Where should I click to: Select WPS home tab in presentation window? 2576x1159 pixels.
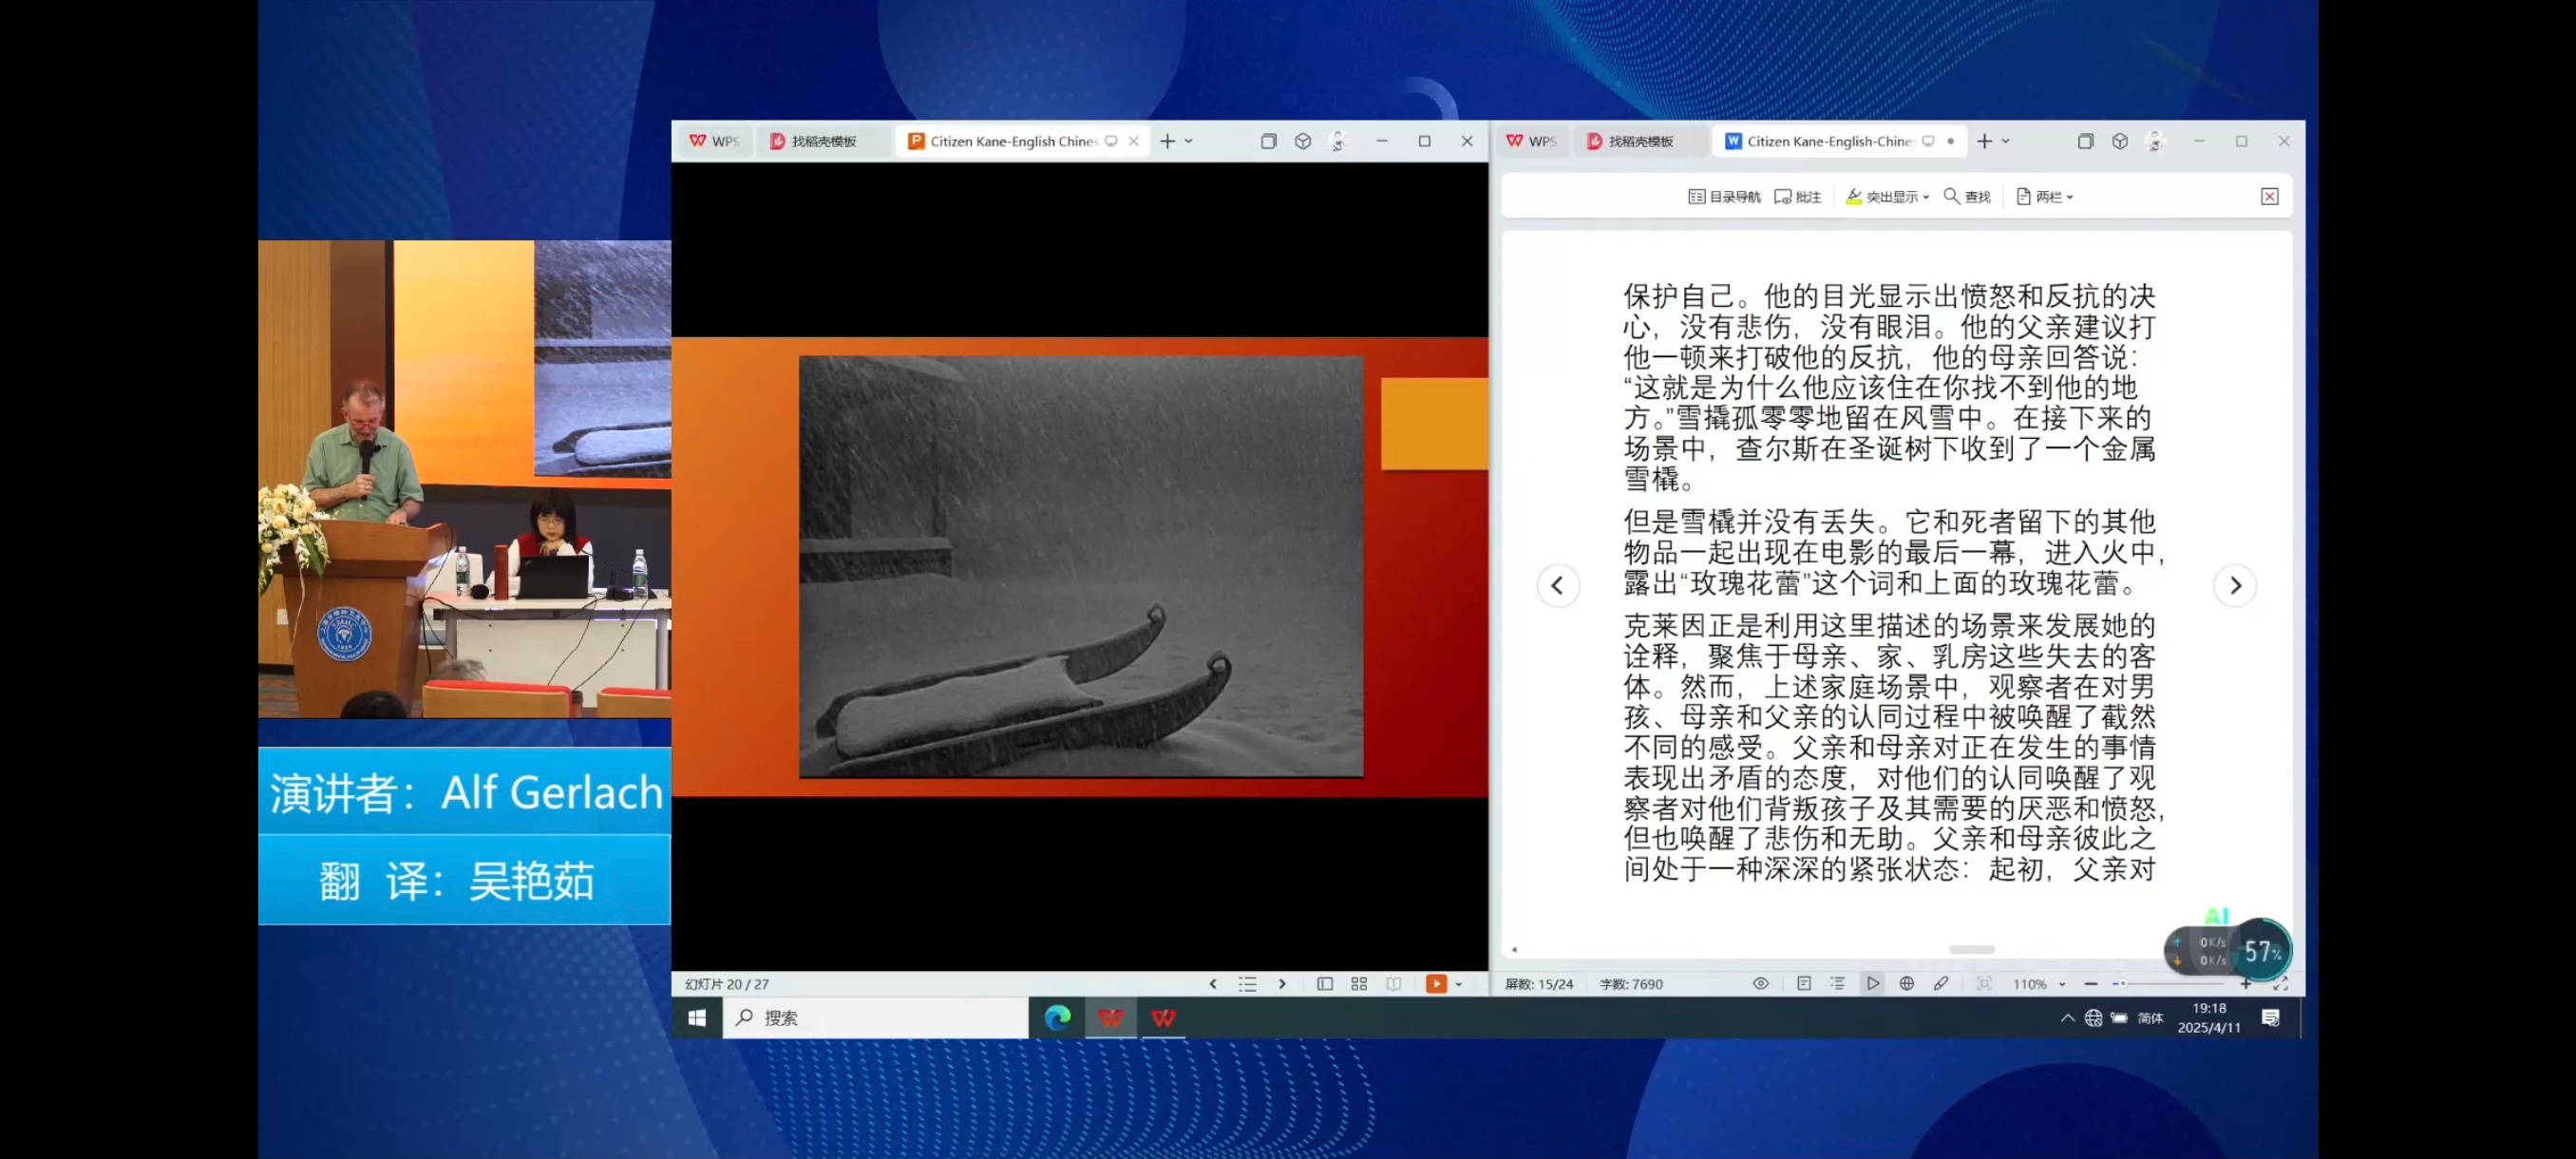[714, 141]
